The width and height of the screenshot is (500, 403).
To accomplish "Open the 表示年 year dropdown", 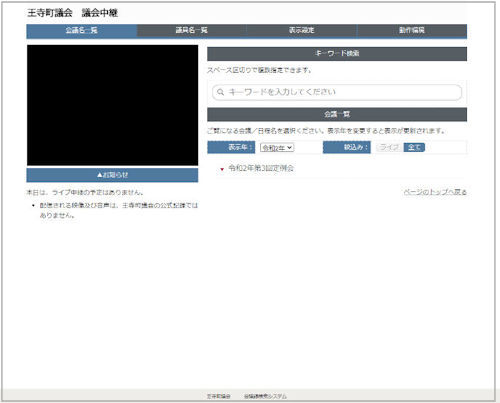I will pos(277,148).
